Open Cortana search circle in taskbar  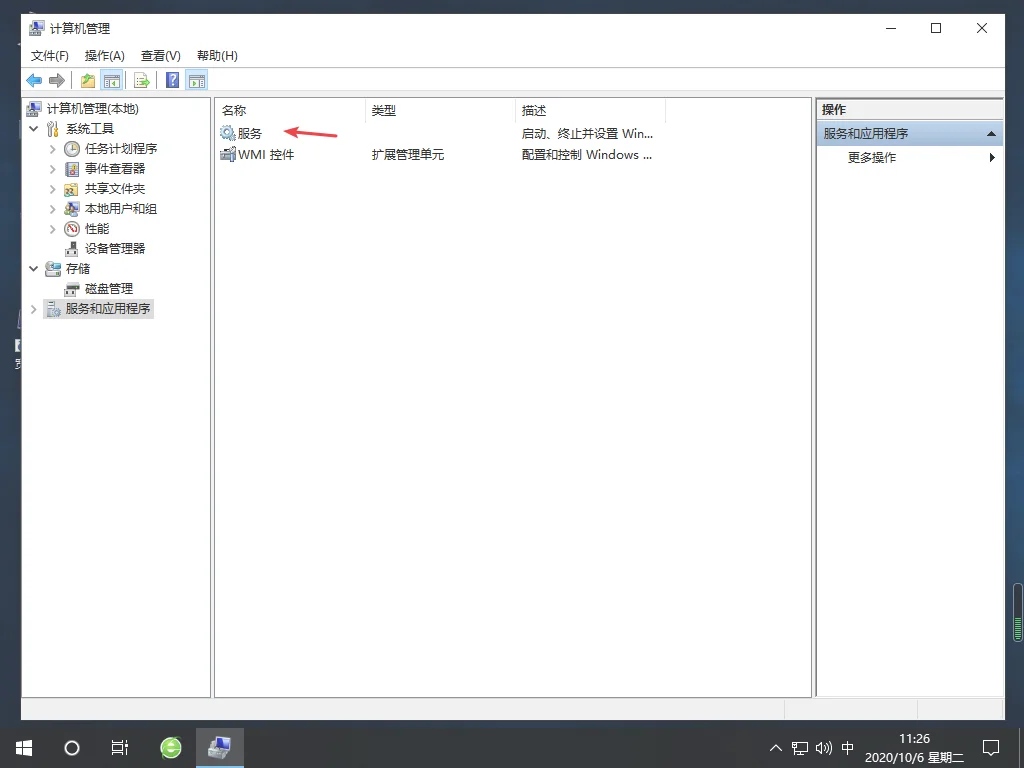point(72,748)
